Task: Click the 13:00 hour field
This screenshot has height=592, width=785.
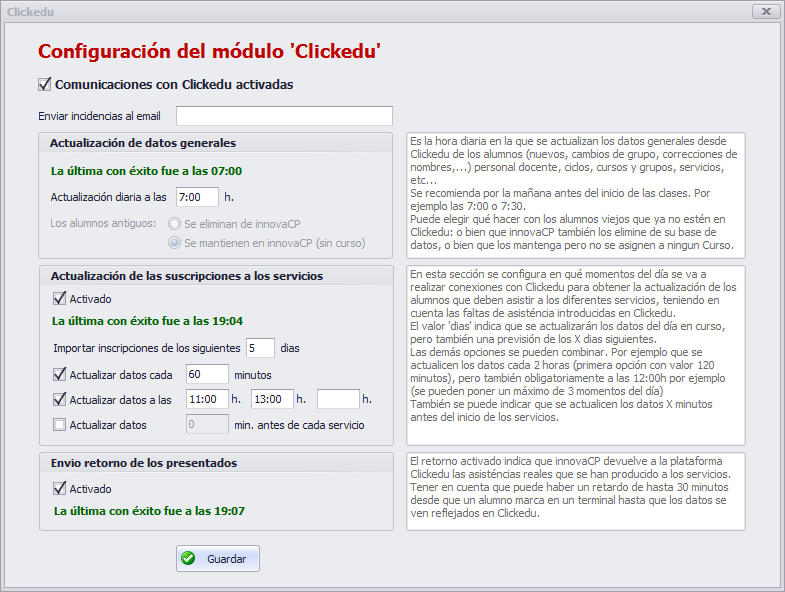Action: point(272,399)
